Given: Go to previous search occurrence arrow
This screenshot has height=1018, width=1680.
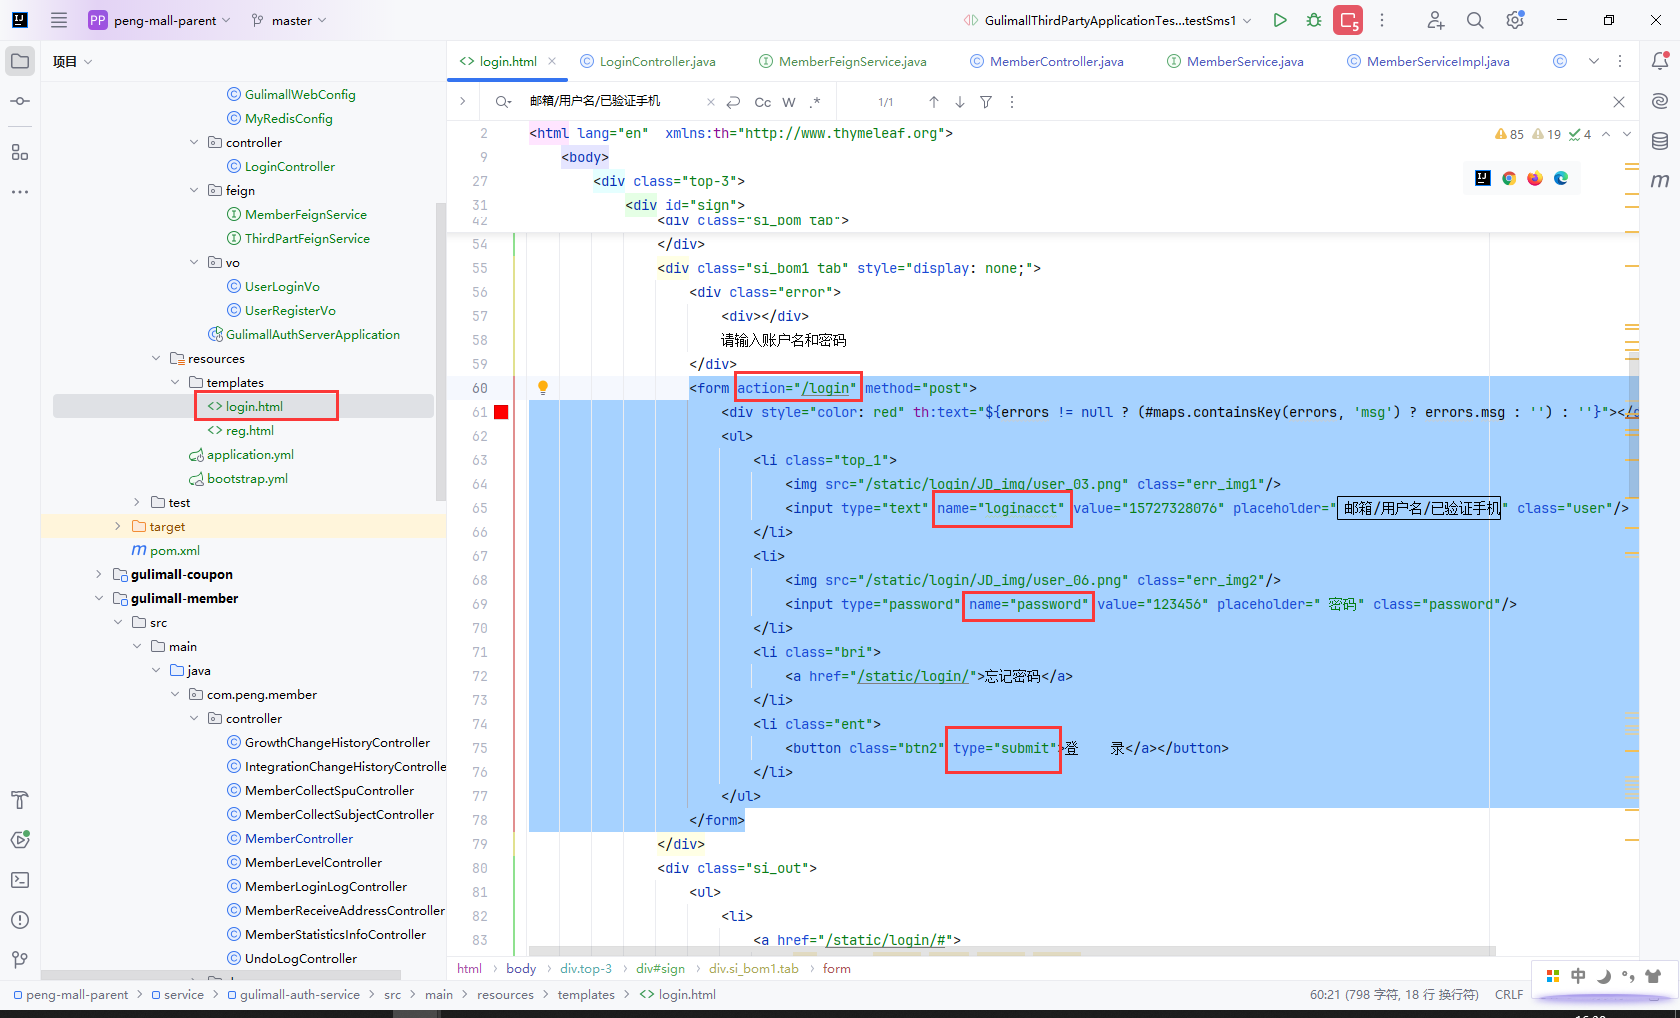Looking at the screenshot, I should click(x=934, y=102).
